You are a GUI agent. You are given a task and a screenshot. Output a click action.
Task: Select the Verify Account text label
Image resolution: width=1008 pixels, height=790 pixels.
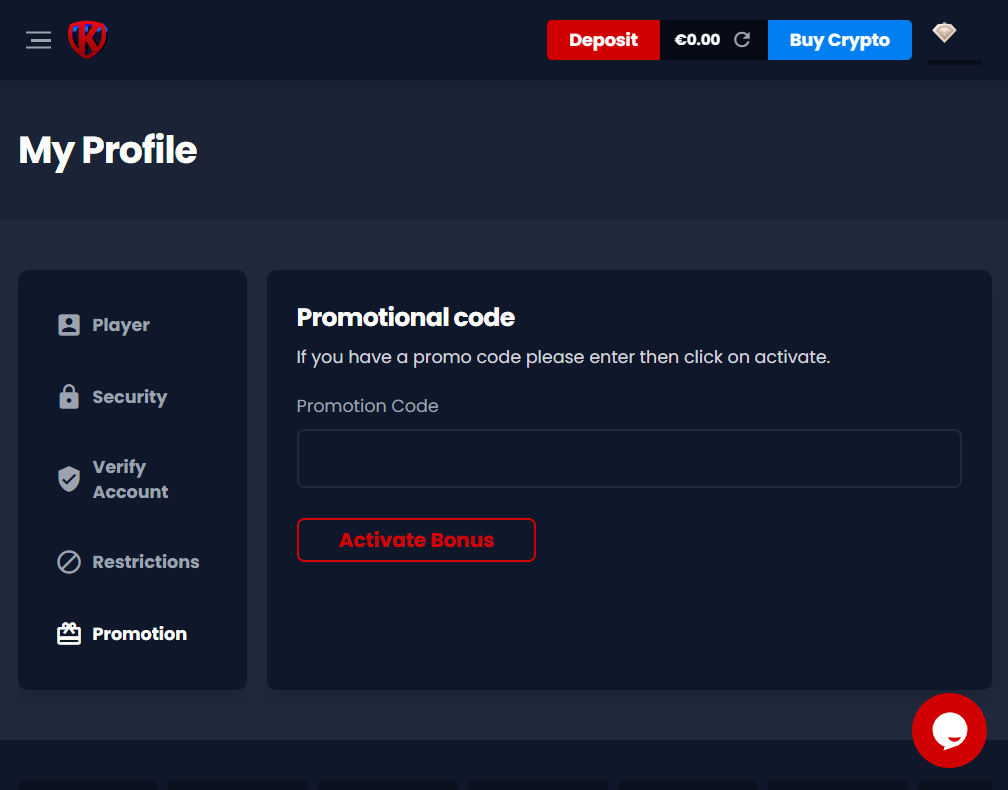tap(130, 479)
